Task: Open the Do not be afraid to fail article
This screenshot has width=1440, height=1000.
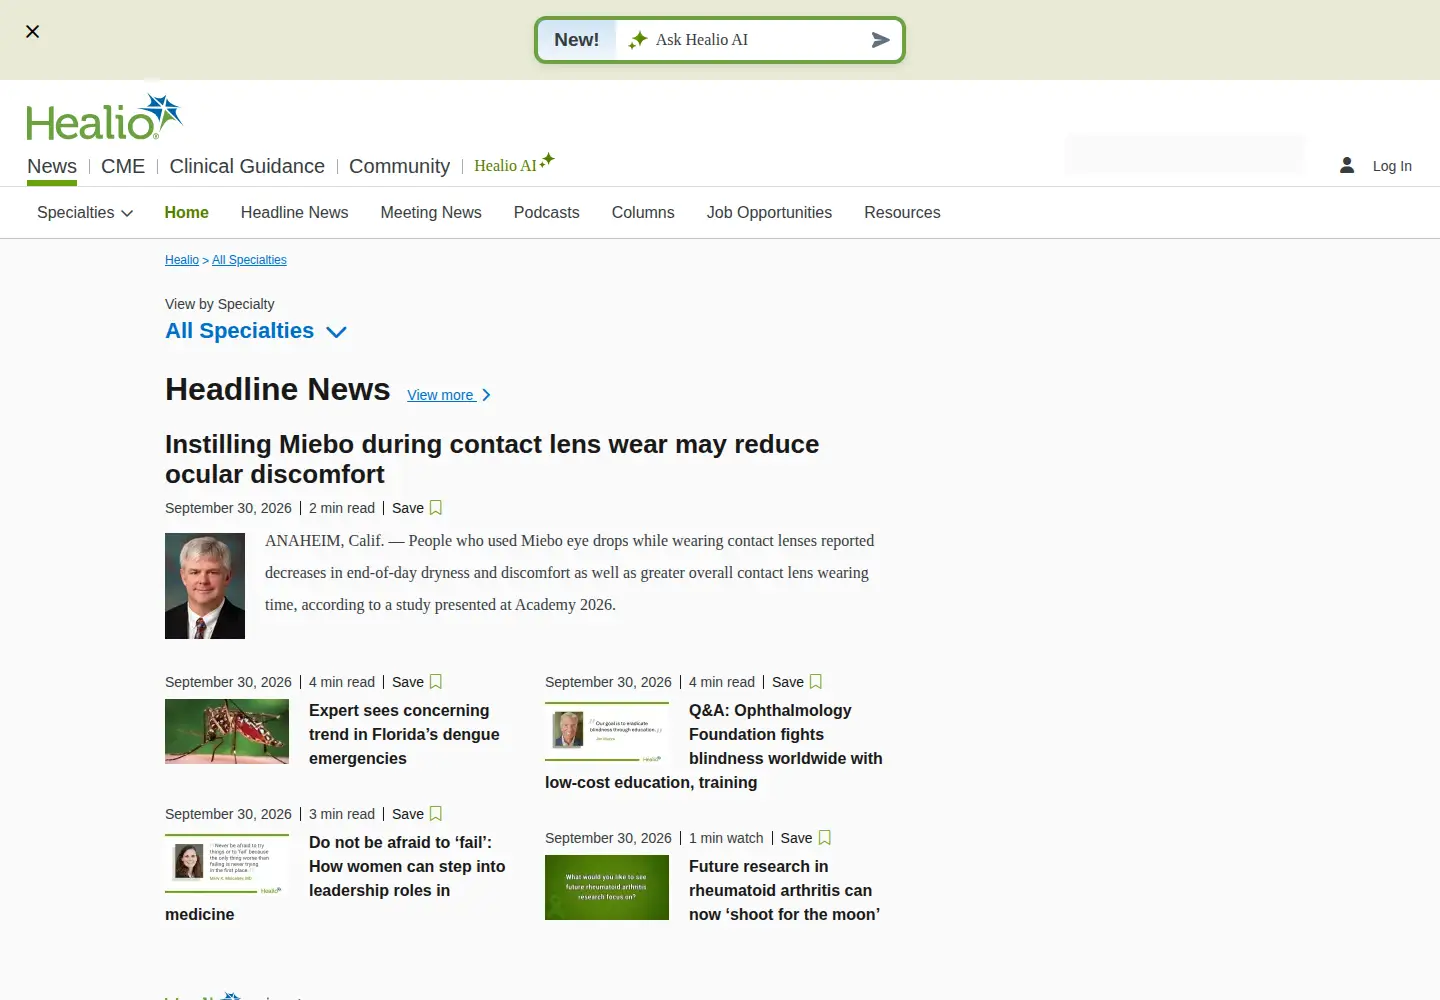Action: tap(335, 878)
